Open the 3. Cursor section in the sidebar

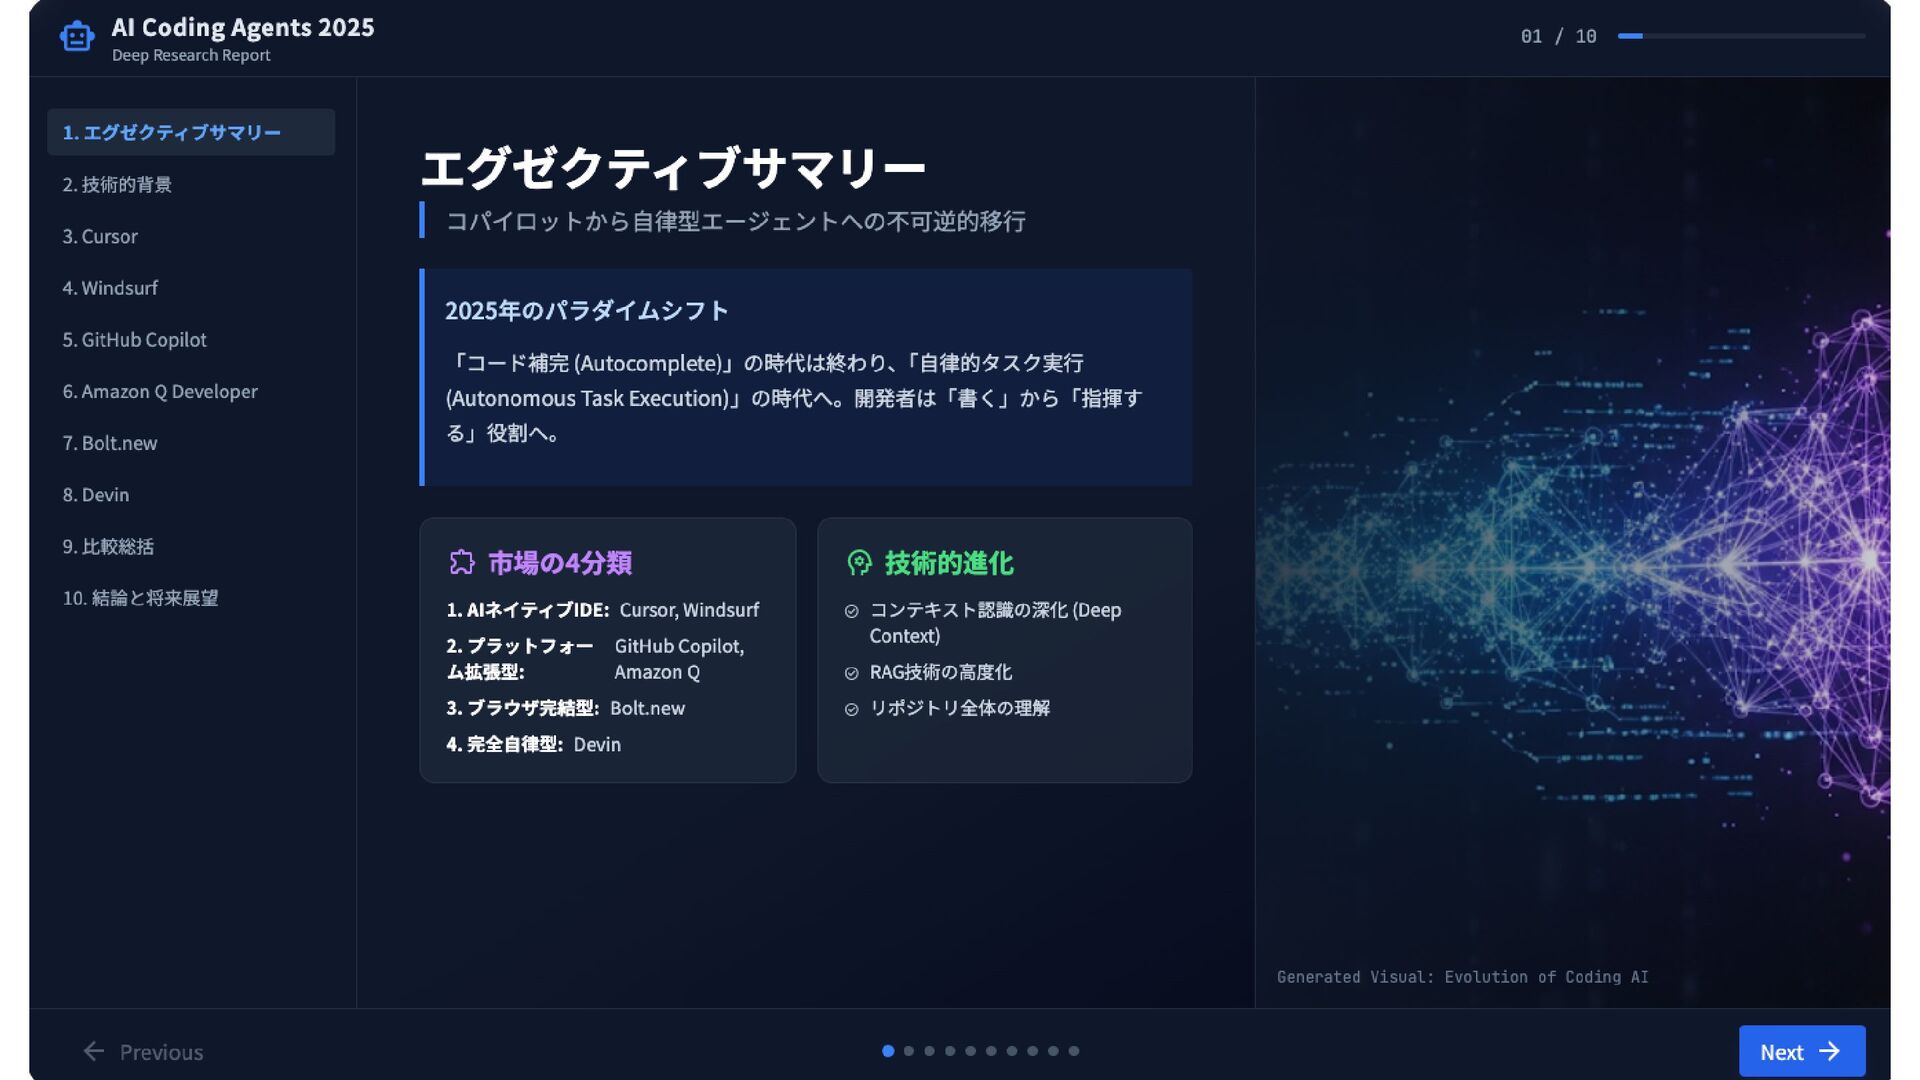coord(100,237)
